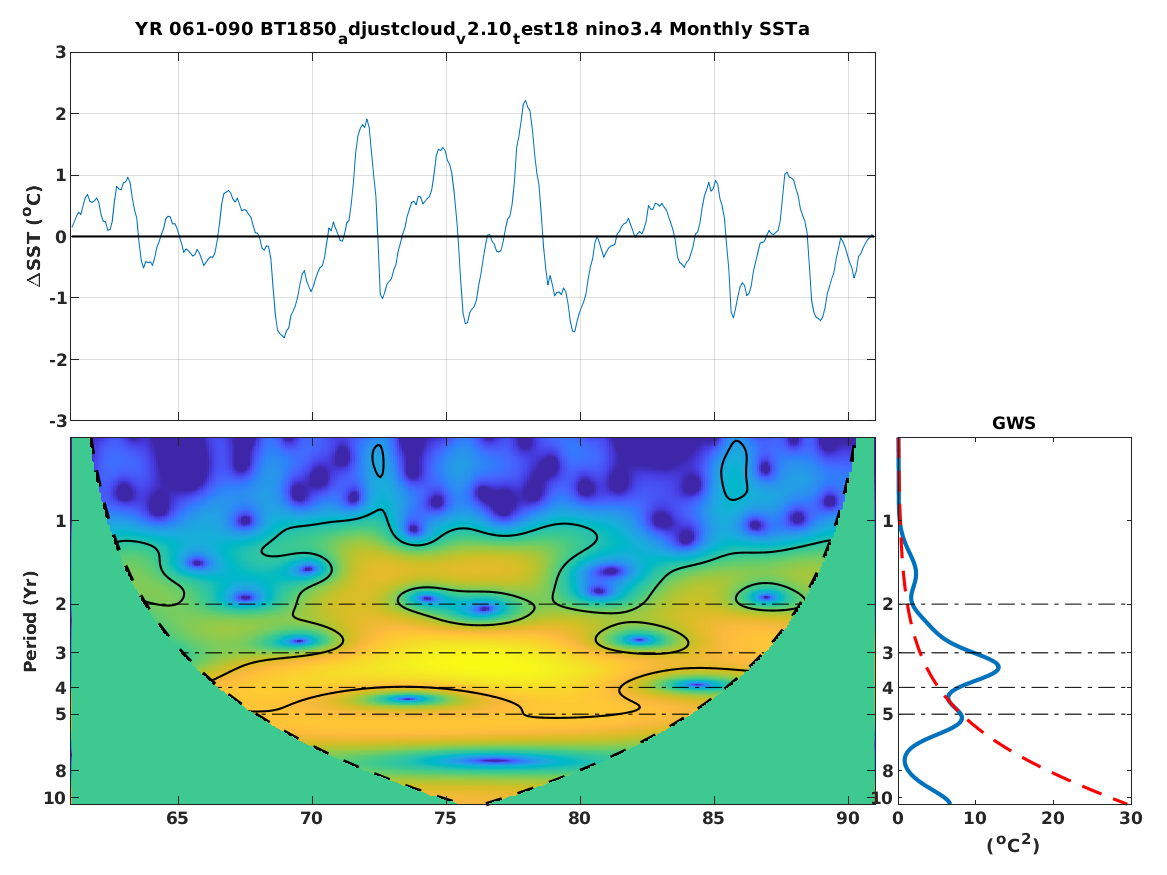Click the period tick label 8 on wavelet plot

[x=61, y=771]
